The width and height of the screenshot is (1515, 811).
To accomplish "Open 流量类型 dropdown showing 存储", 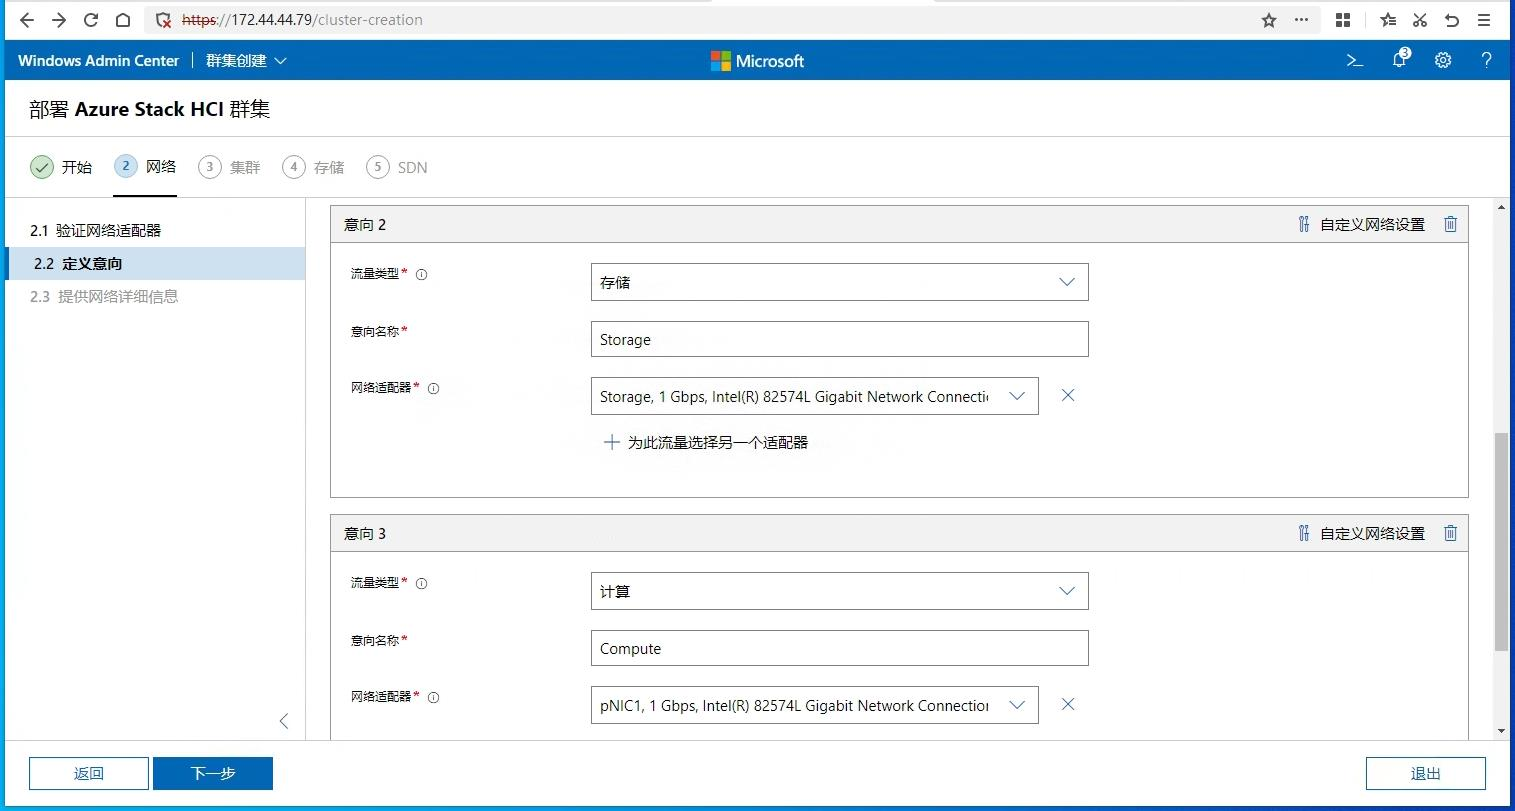I will (839, 282).
